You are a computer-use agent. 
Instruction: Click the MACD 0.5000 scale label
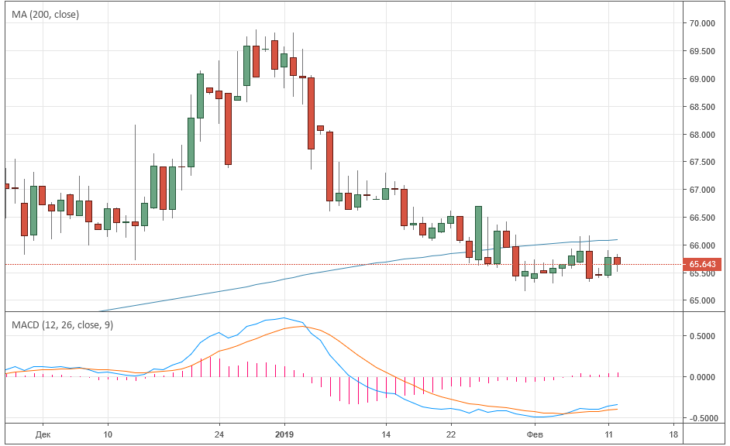click(702, 336)
